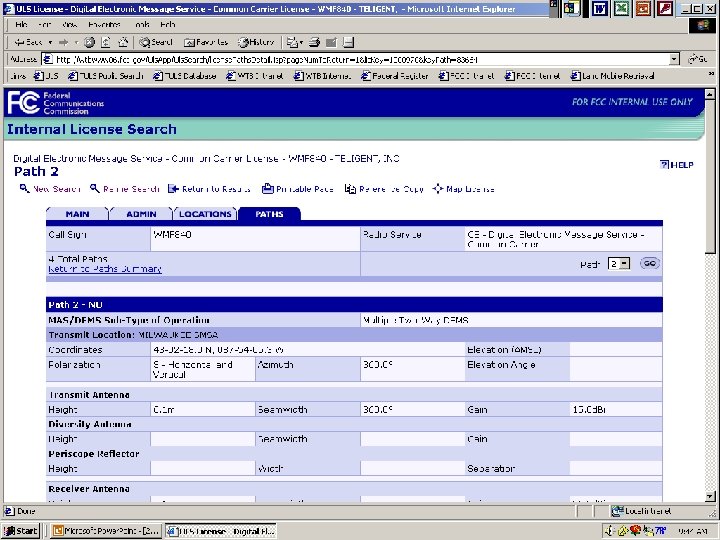The height and width of the screenshot is (540, 720).
Task: Click Return to Paths Summary link
Action: pyautogui.click(x=104, y=269)
